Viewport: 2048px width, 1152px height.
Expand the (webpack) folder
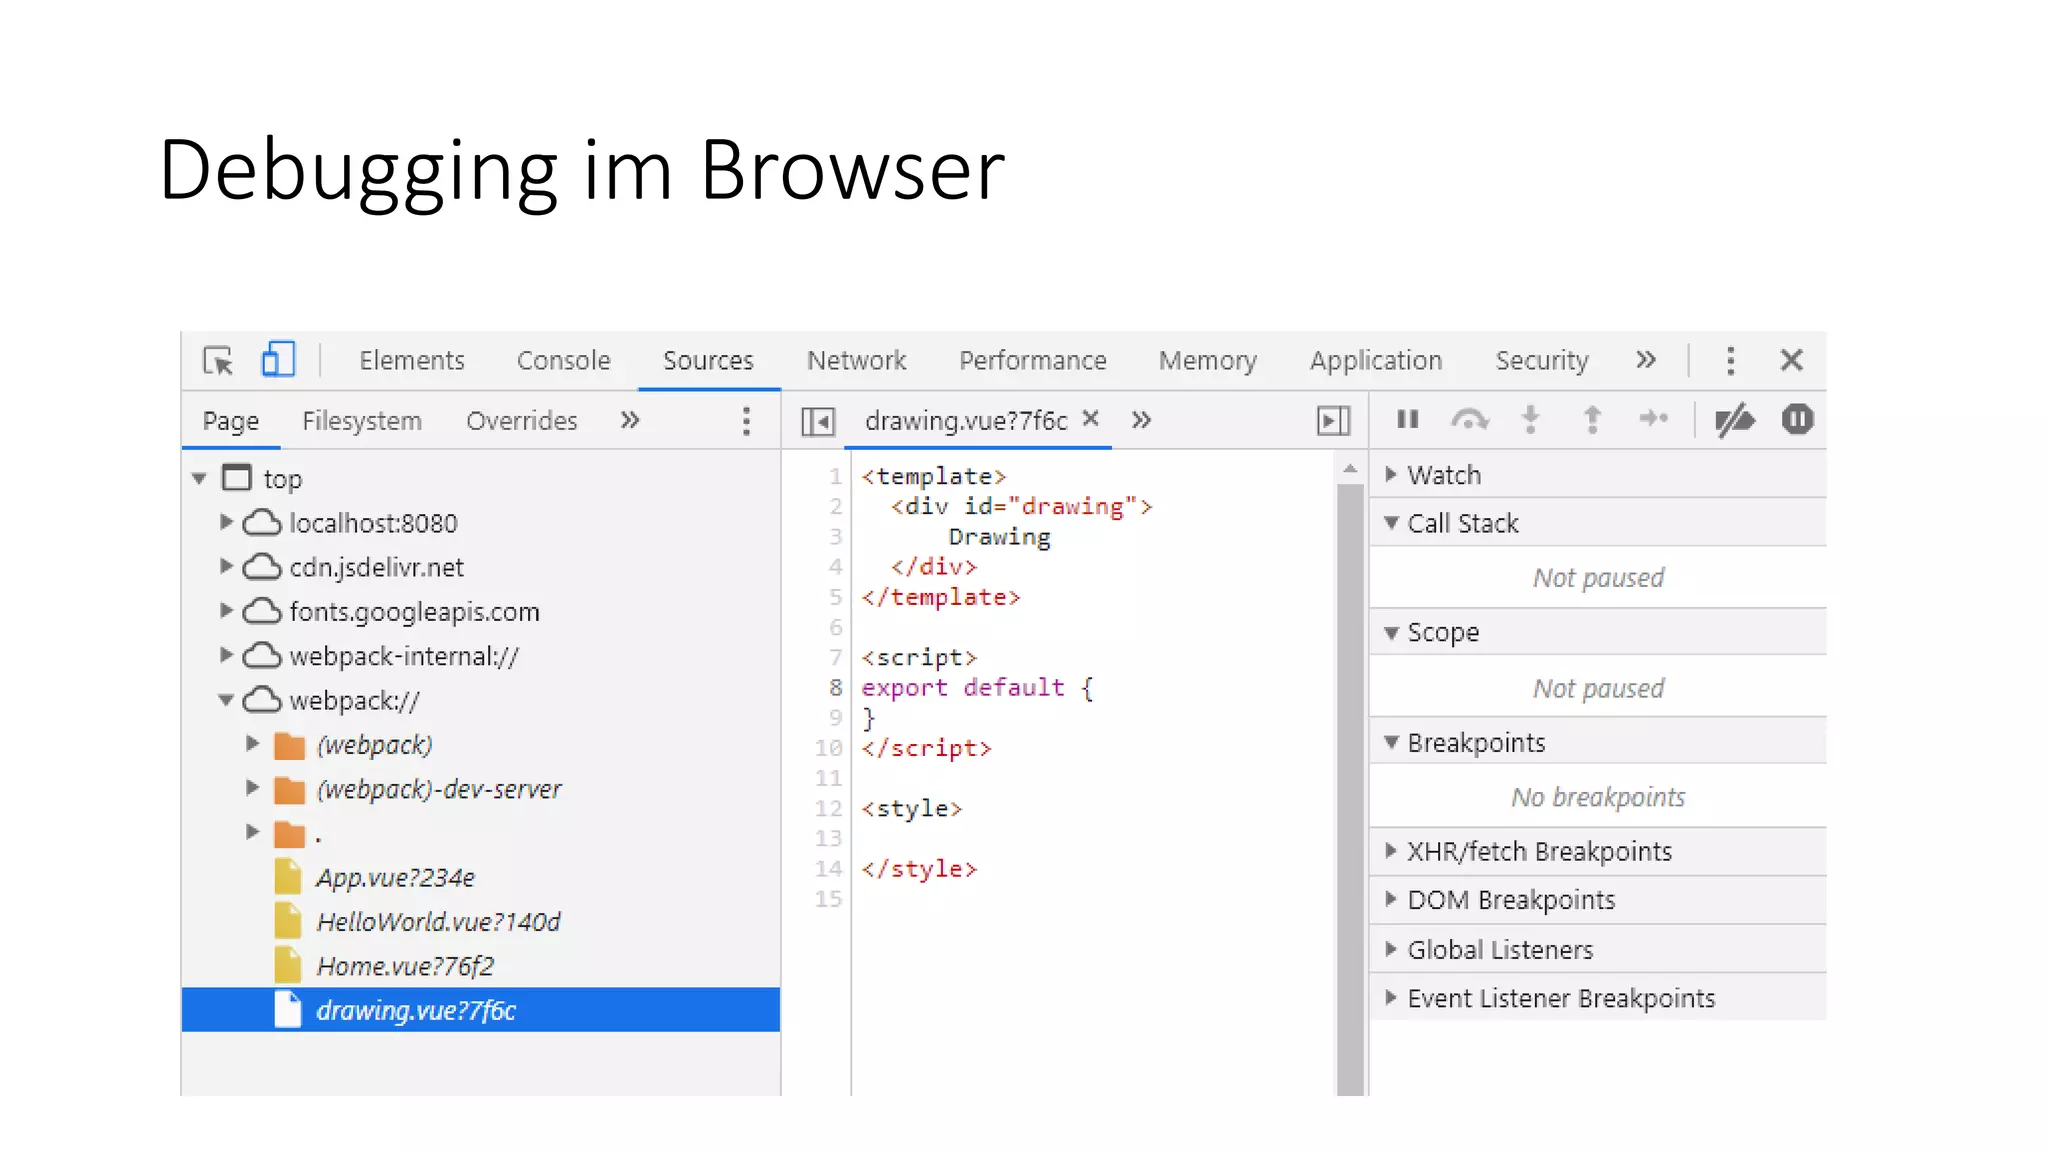(252, 743)
